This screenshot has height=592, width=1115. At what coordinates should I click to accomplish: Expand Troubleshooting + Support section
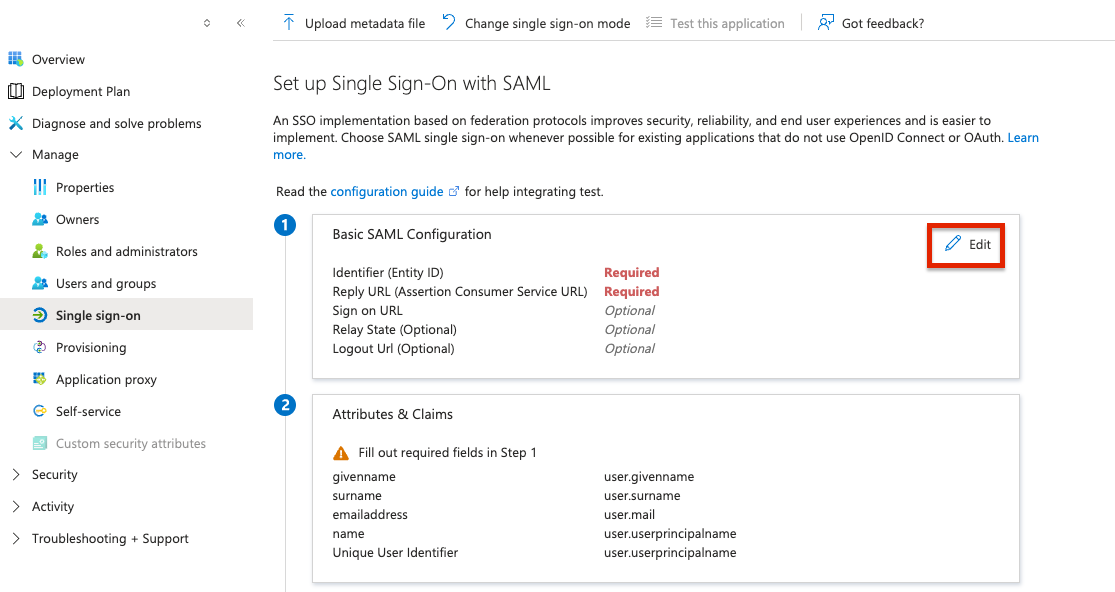pos(15,539)
